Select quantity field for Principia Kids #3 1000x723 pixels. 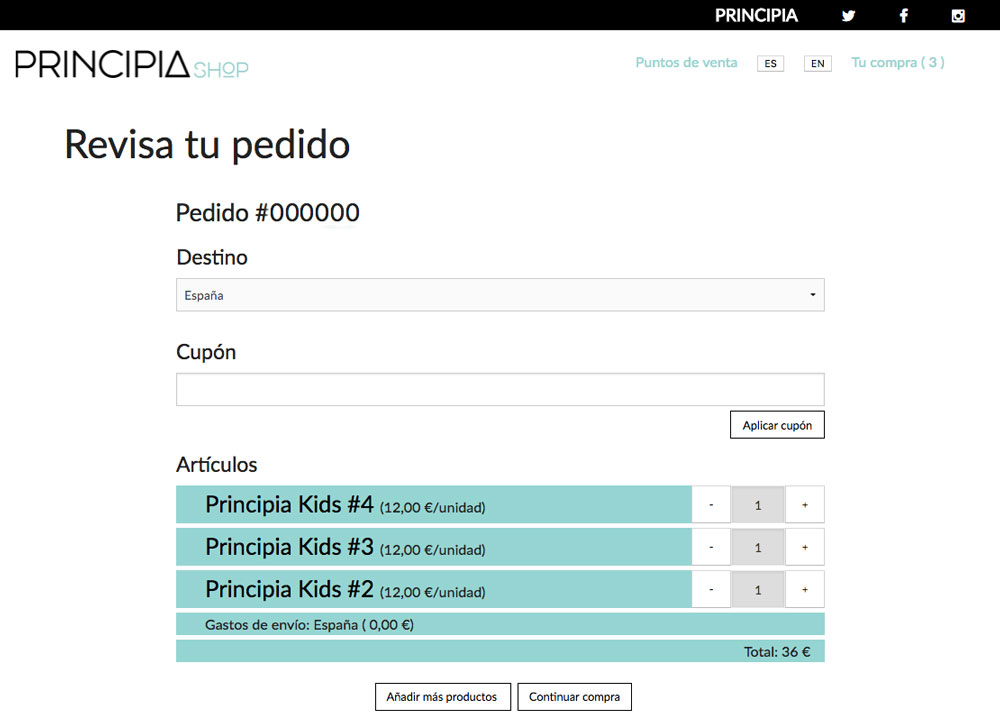coord(758,547)
